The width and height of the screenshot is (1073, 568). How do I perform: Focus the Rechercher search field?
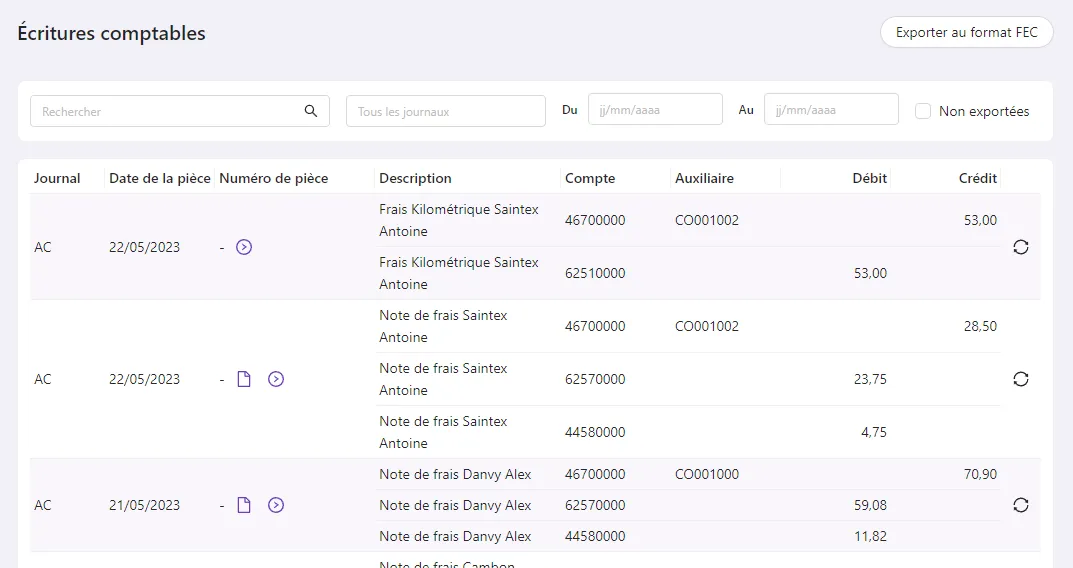tap(179, 111)
